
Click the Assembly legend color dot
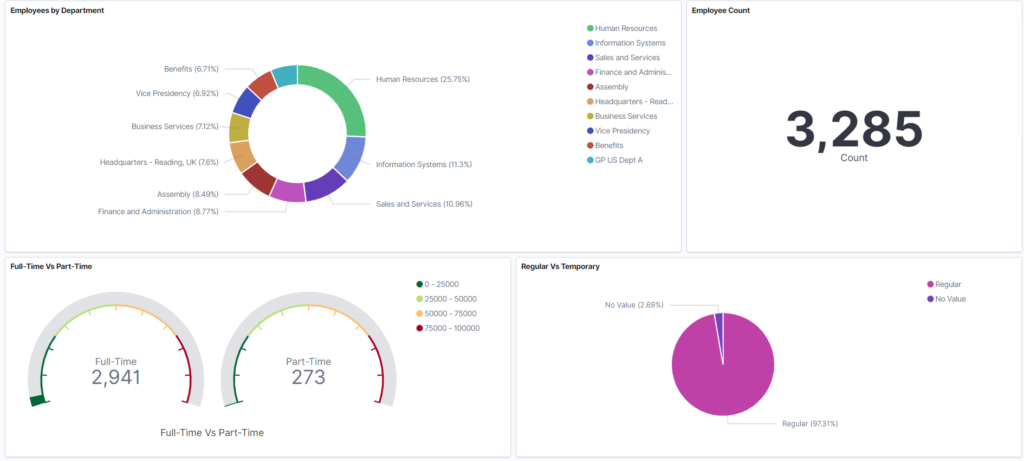point(590,87)
